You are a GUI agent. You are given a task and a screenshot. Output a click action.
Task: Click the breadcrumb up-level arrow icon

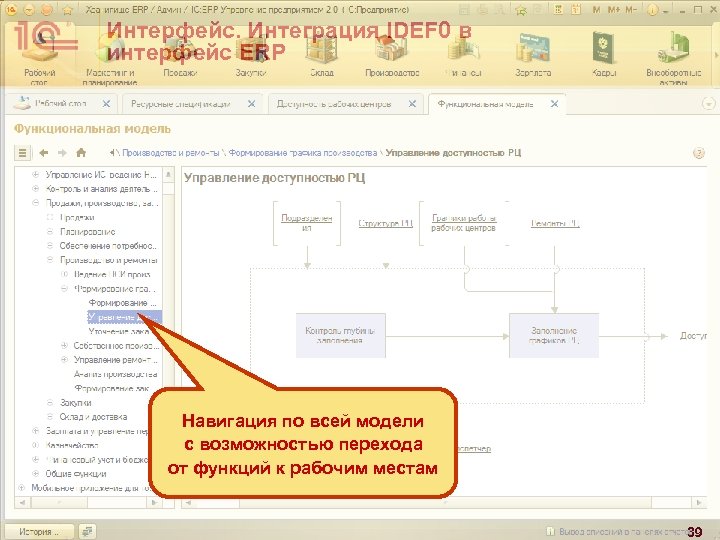coord(112,153)
